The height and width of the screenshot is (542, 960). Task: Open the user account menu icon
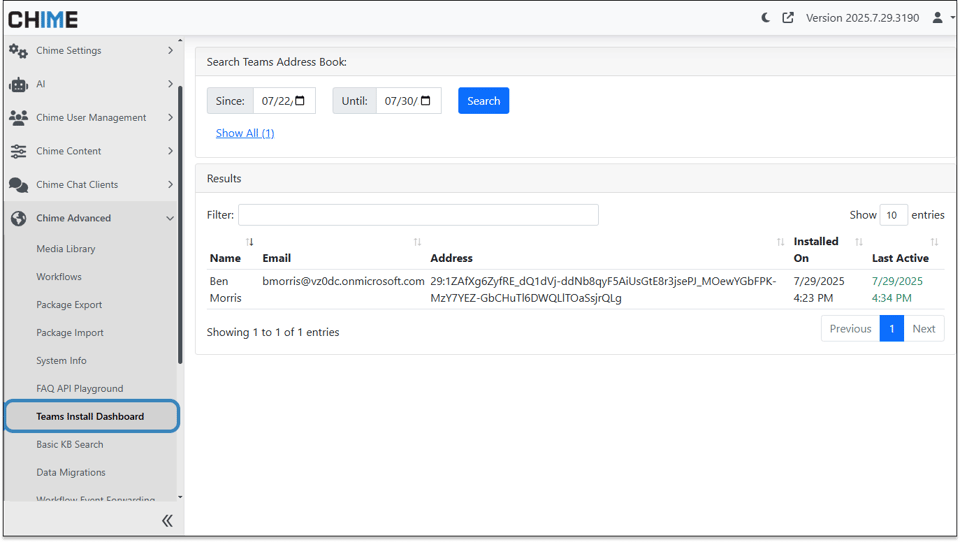coord(937,18)
